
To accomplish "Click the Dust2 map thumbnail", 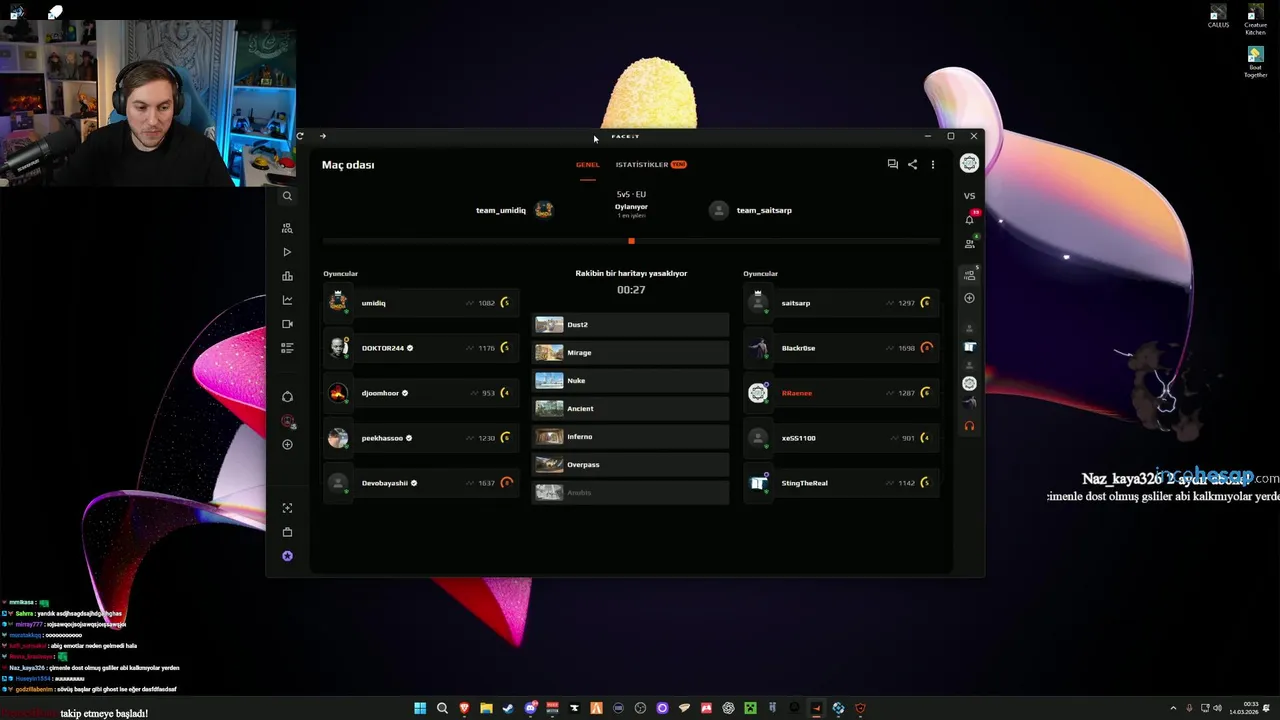I will tap(549, 325).
